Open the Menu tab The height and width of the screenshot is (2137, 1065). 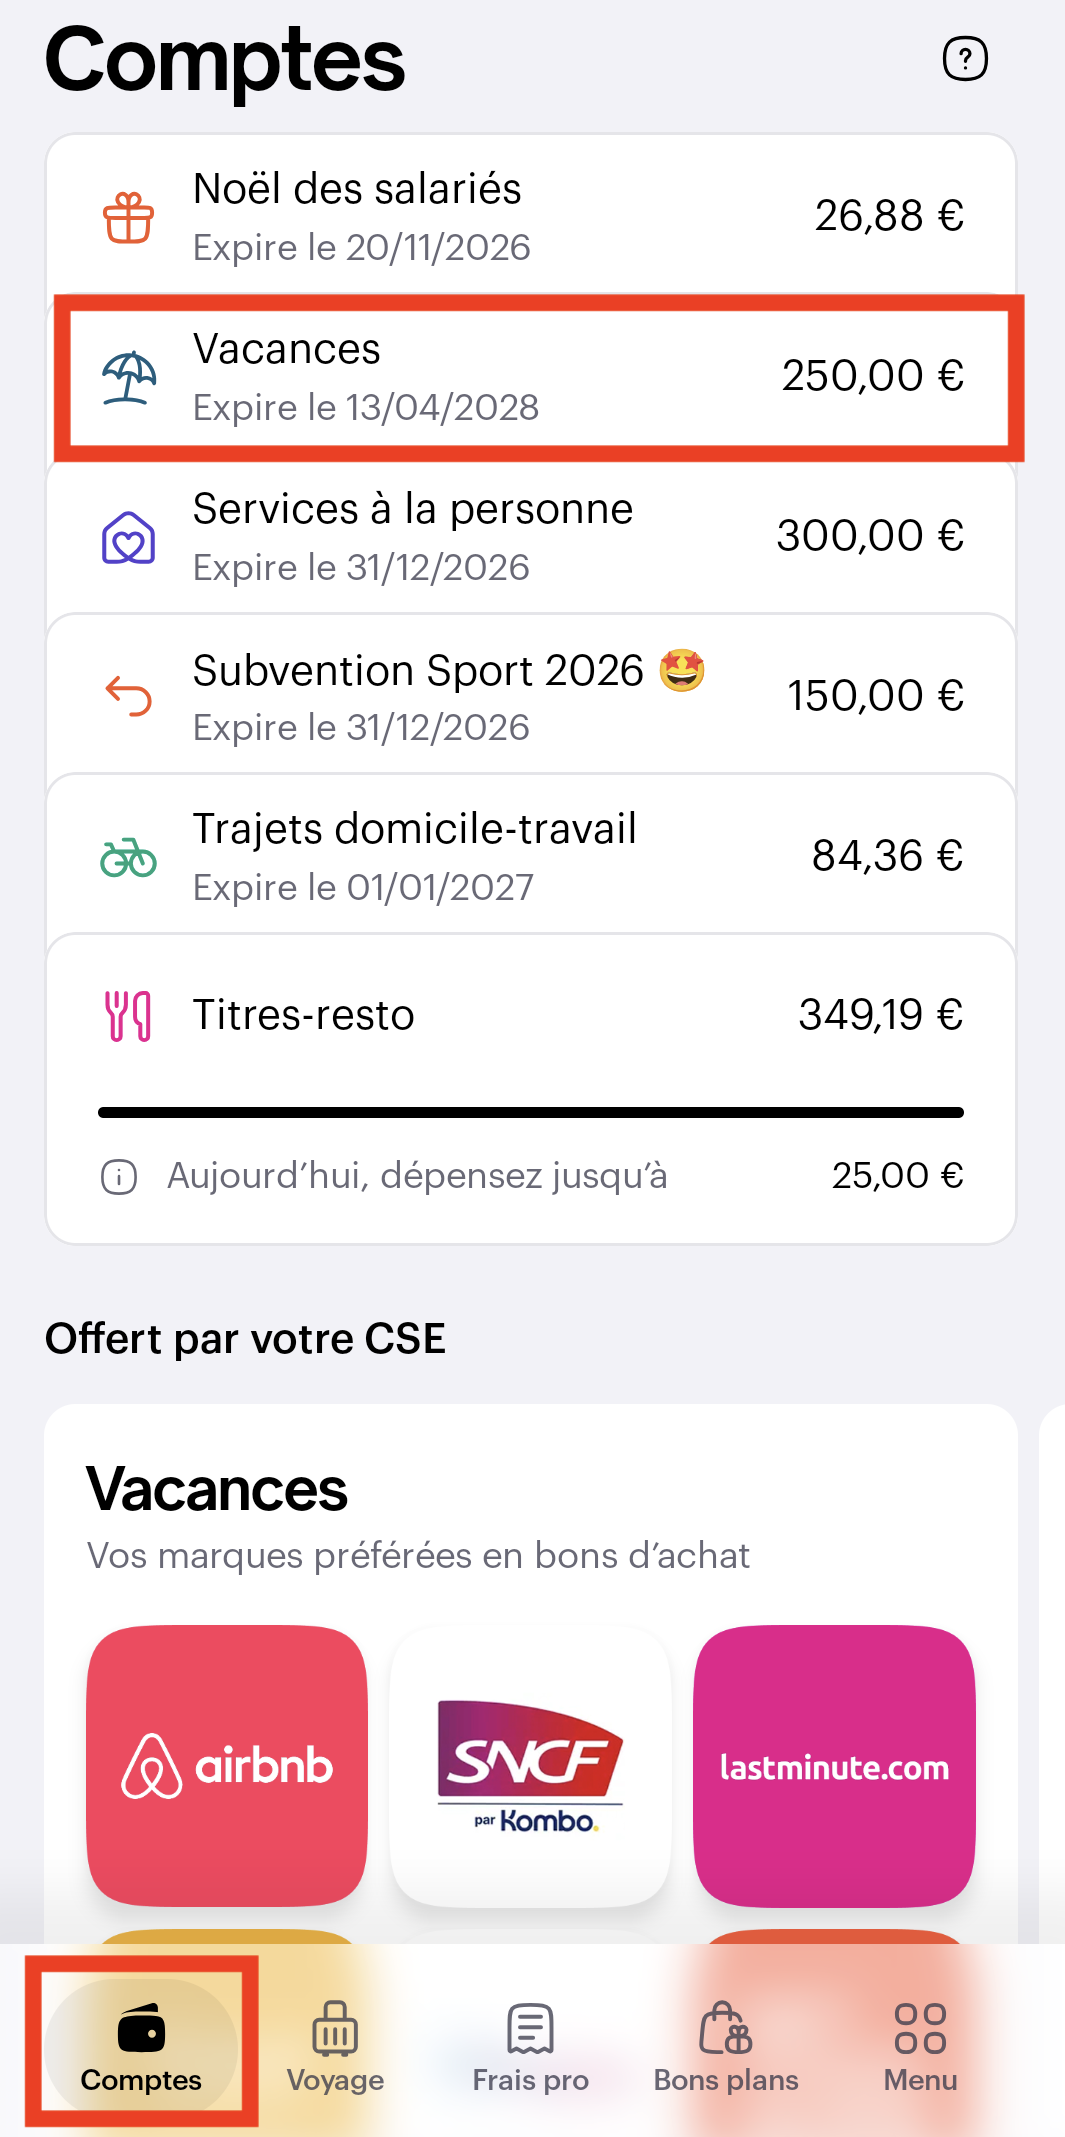tap(920, 2047)
